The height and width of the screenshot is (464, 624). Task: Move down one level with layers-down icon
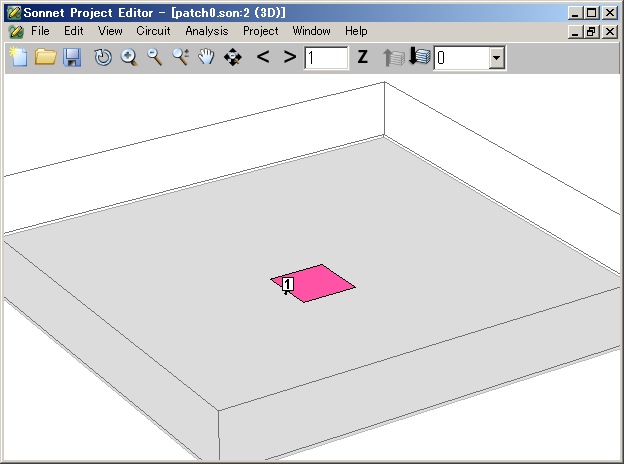pyautogui.click(x=419, y=56)
